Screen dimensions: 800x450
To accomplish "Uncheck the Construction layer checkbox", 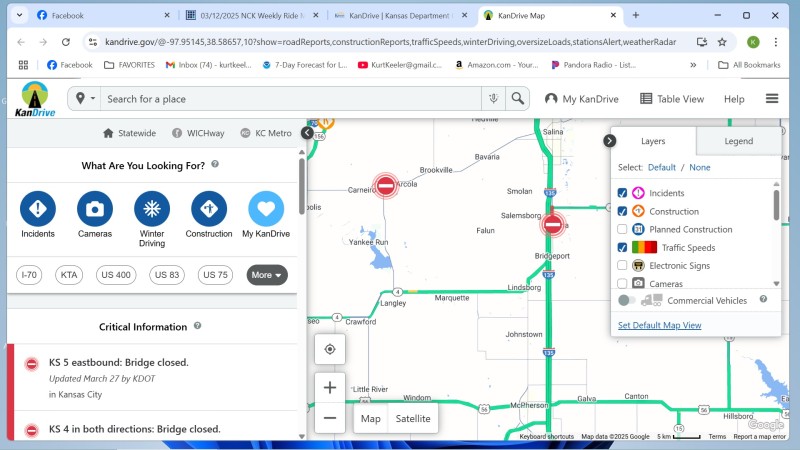I will click(622, 211).
